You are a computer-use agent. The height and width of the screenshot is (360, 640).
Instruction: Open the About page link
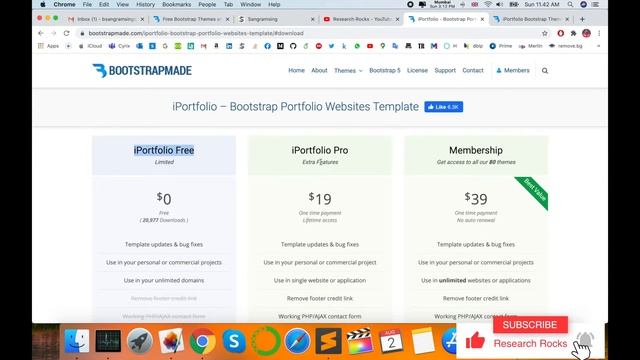(x=319, y=71)
